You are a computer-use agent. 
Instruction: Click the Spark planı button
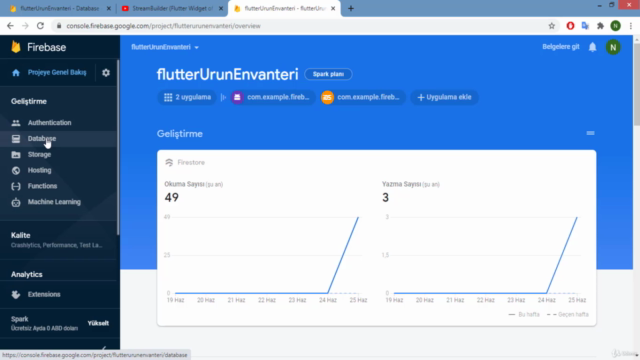pyautogui.click(x=328, y=74)
